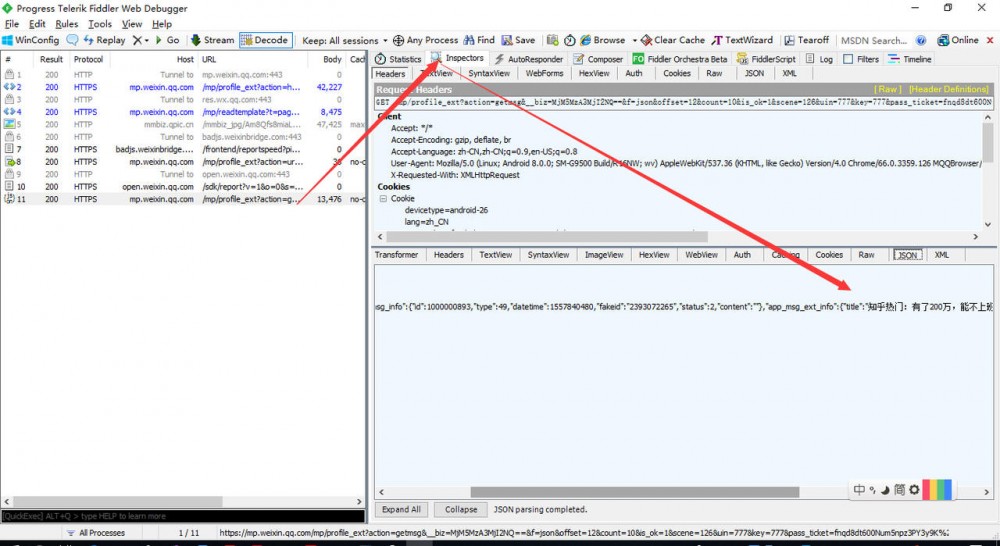Select session 10 open.weixin.qq.com row
The image size is (1000, 546).
[183, 187]
